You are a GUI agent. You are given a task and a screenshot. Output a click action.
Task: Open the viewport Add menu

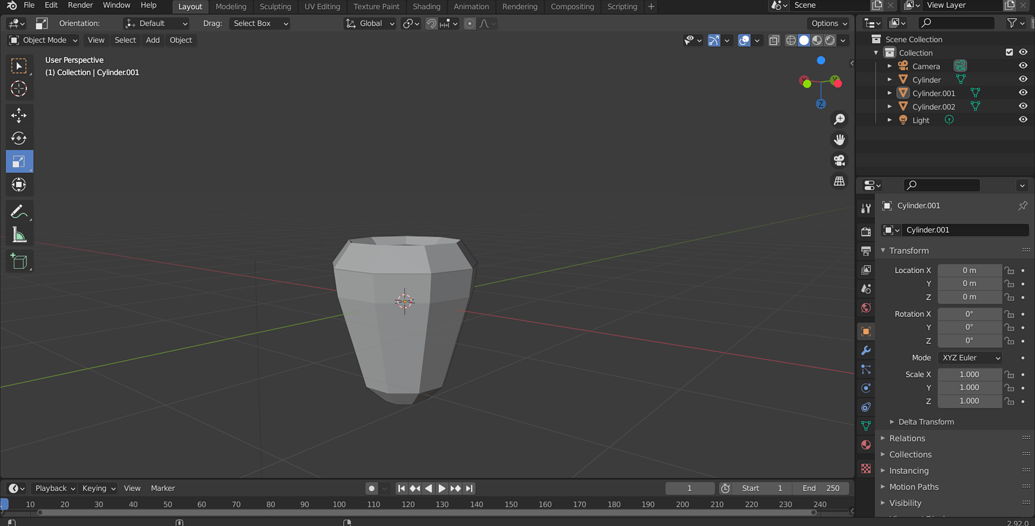pyautogui.click(x=152, y=40)
